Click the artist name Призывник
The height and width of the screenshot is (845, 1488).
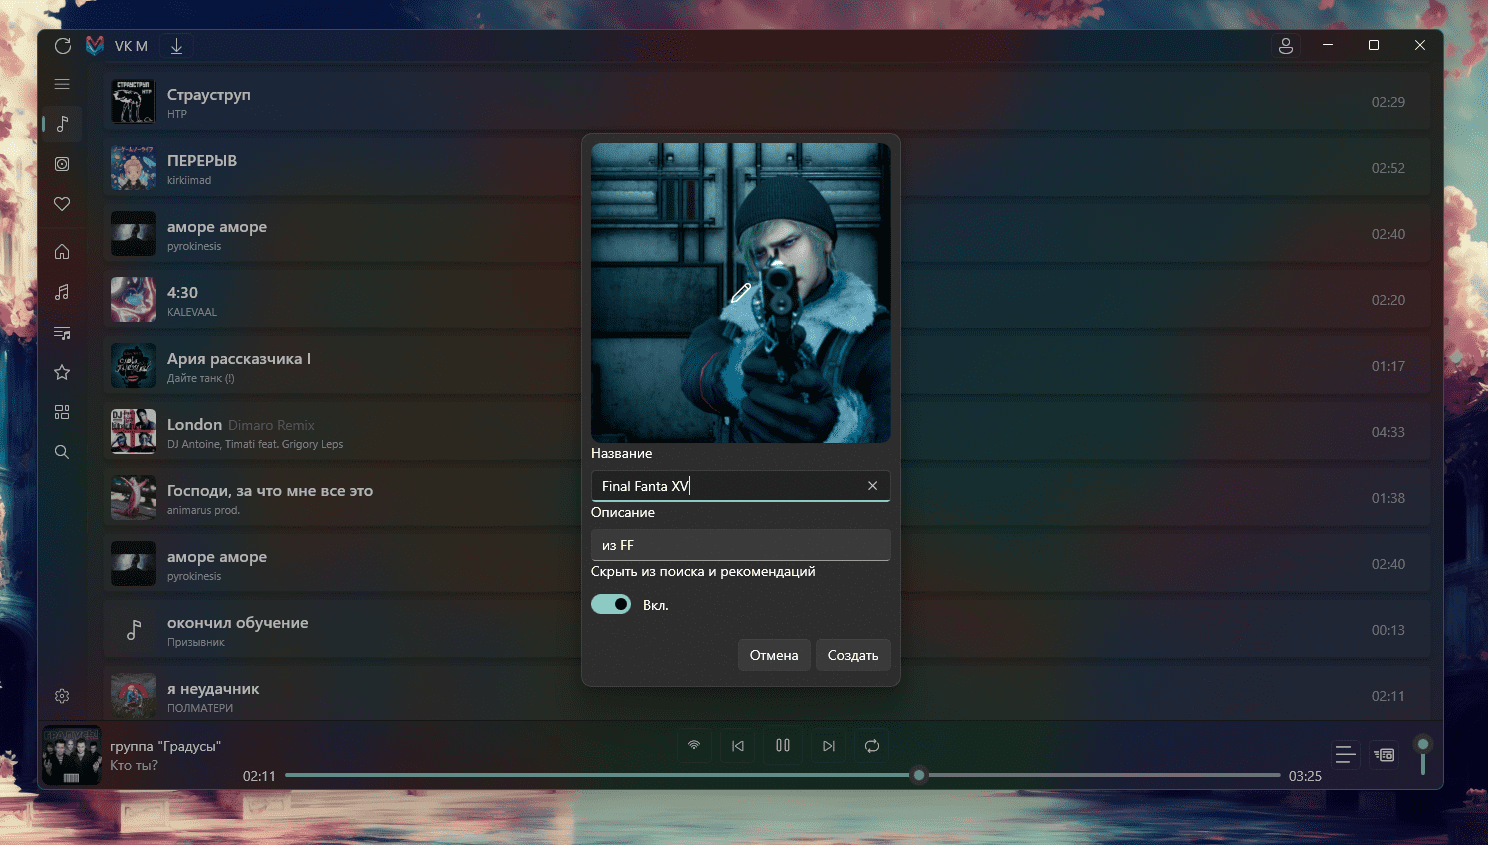tap(196, 643)
